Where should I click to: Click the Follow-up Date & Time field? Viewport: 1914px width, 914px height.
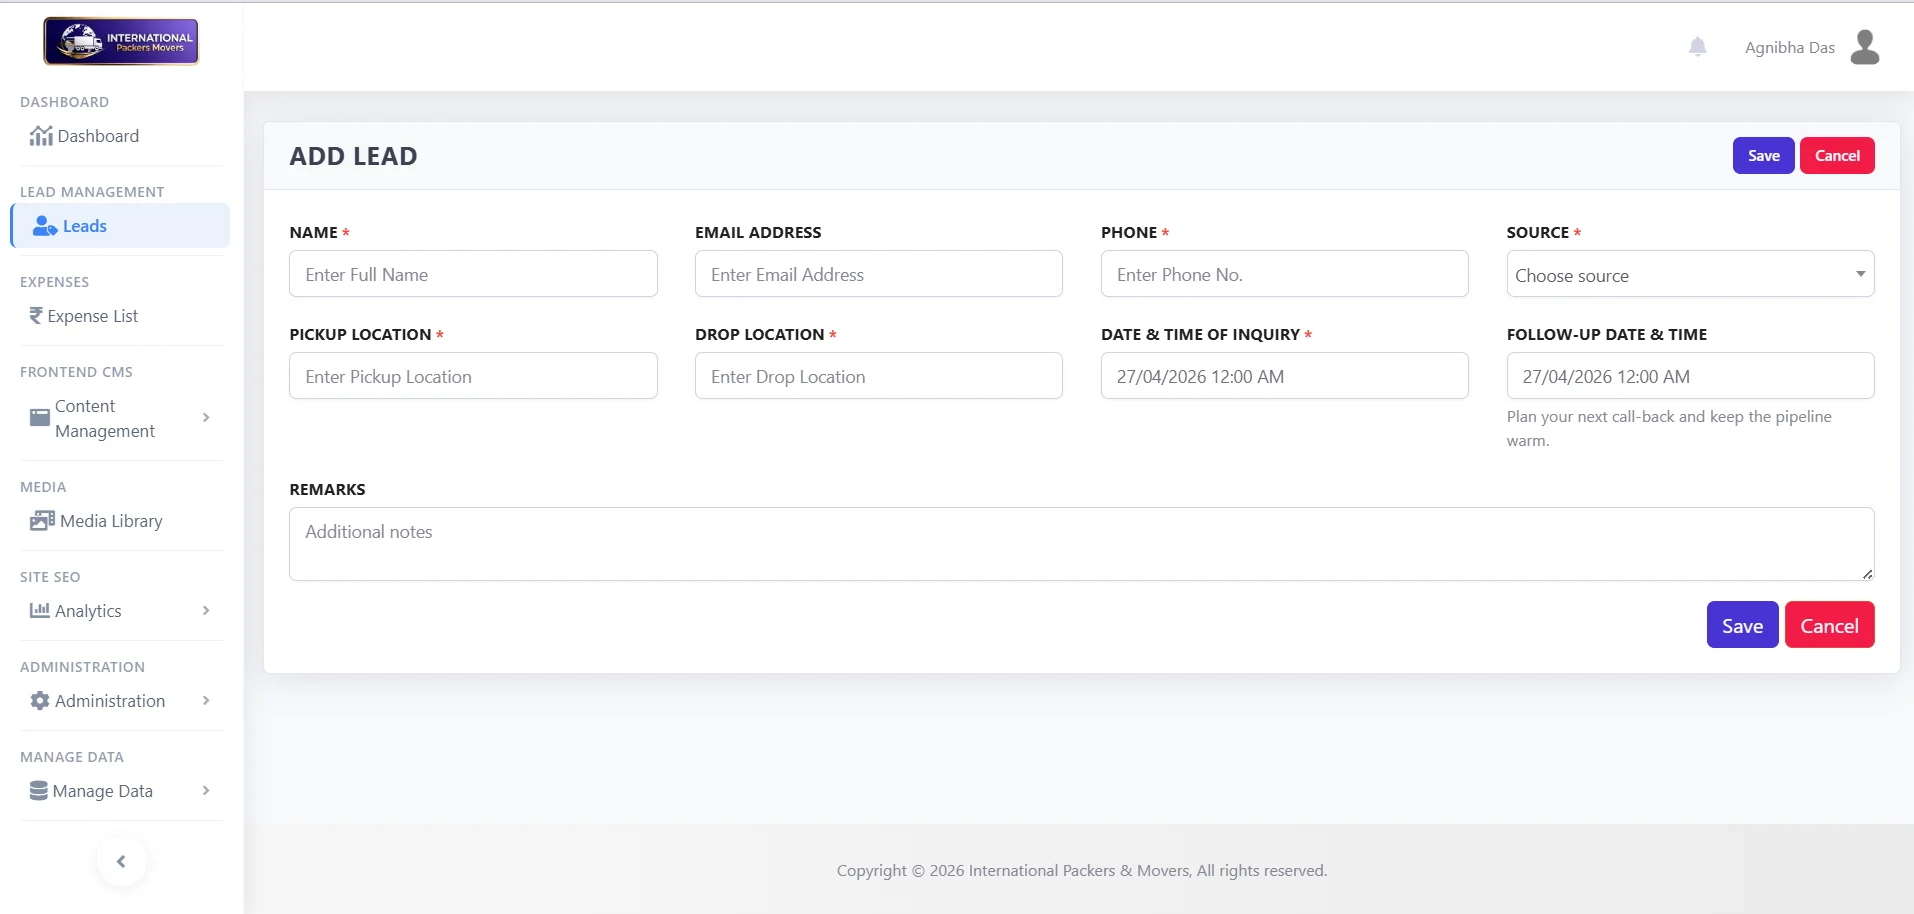tap(1690, 376)
